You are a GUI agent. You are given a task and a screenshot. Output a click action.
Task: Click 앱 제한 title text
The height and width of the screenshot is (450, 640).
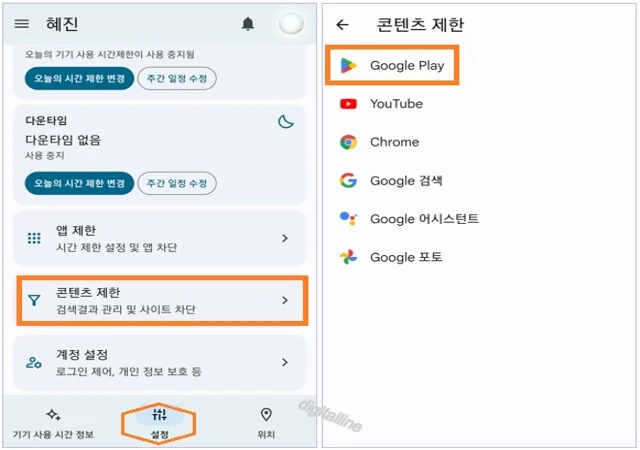click(76, 230)
